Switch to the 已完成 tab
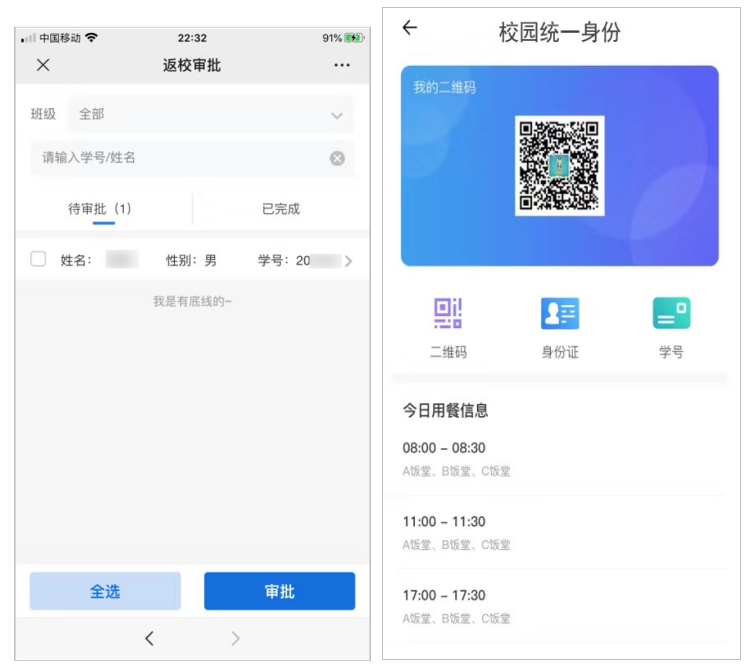751x670 pixels. [x=281, y=209]
